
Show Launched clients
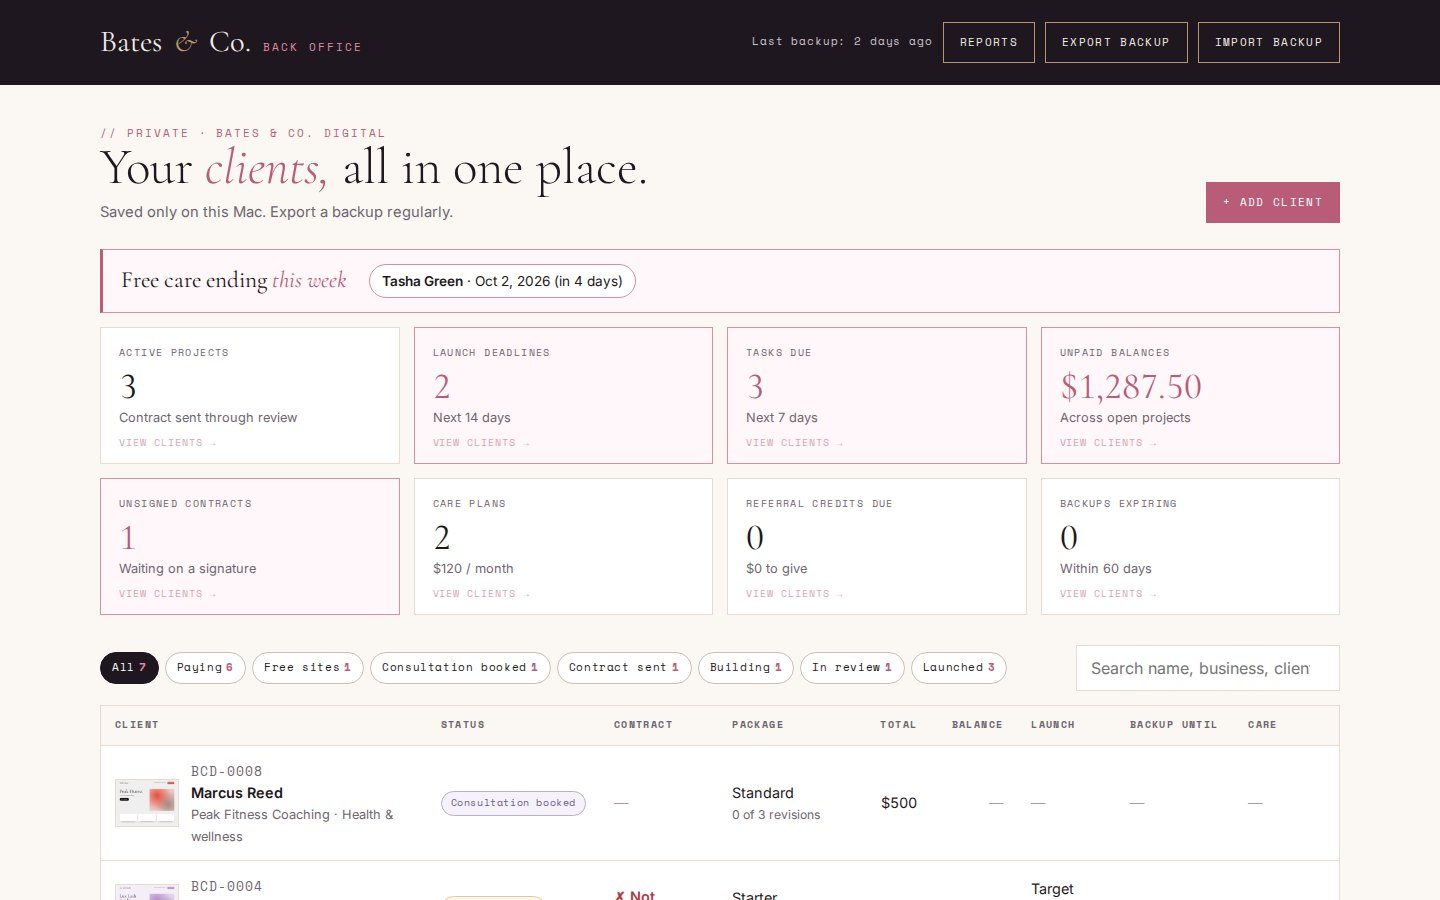pos(959,668)
